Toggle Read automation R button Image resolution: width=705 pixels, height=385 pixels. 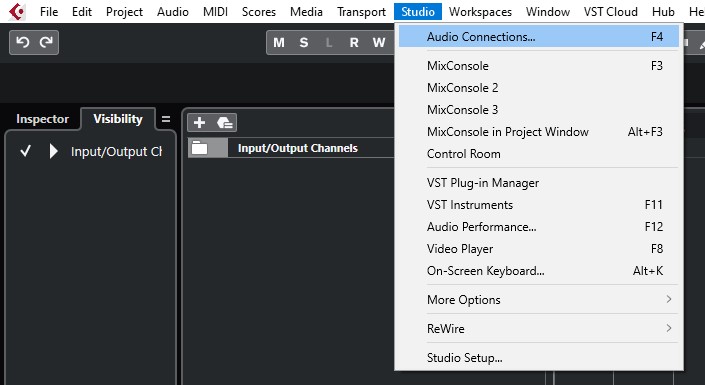click(x=354, y=43)
